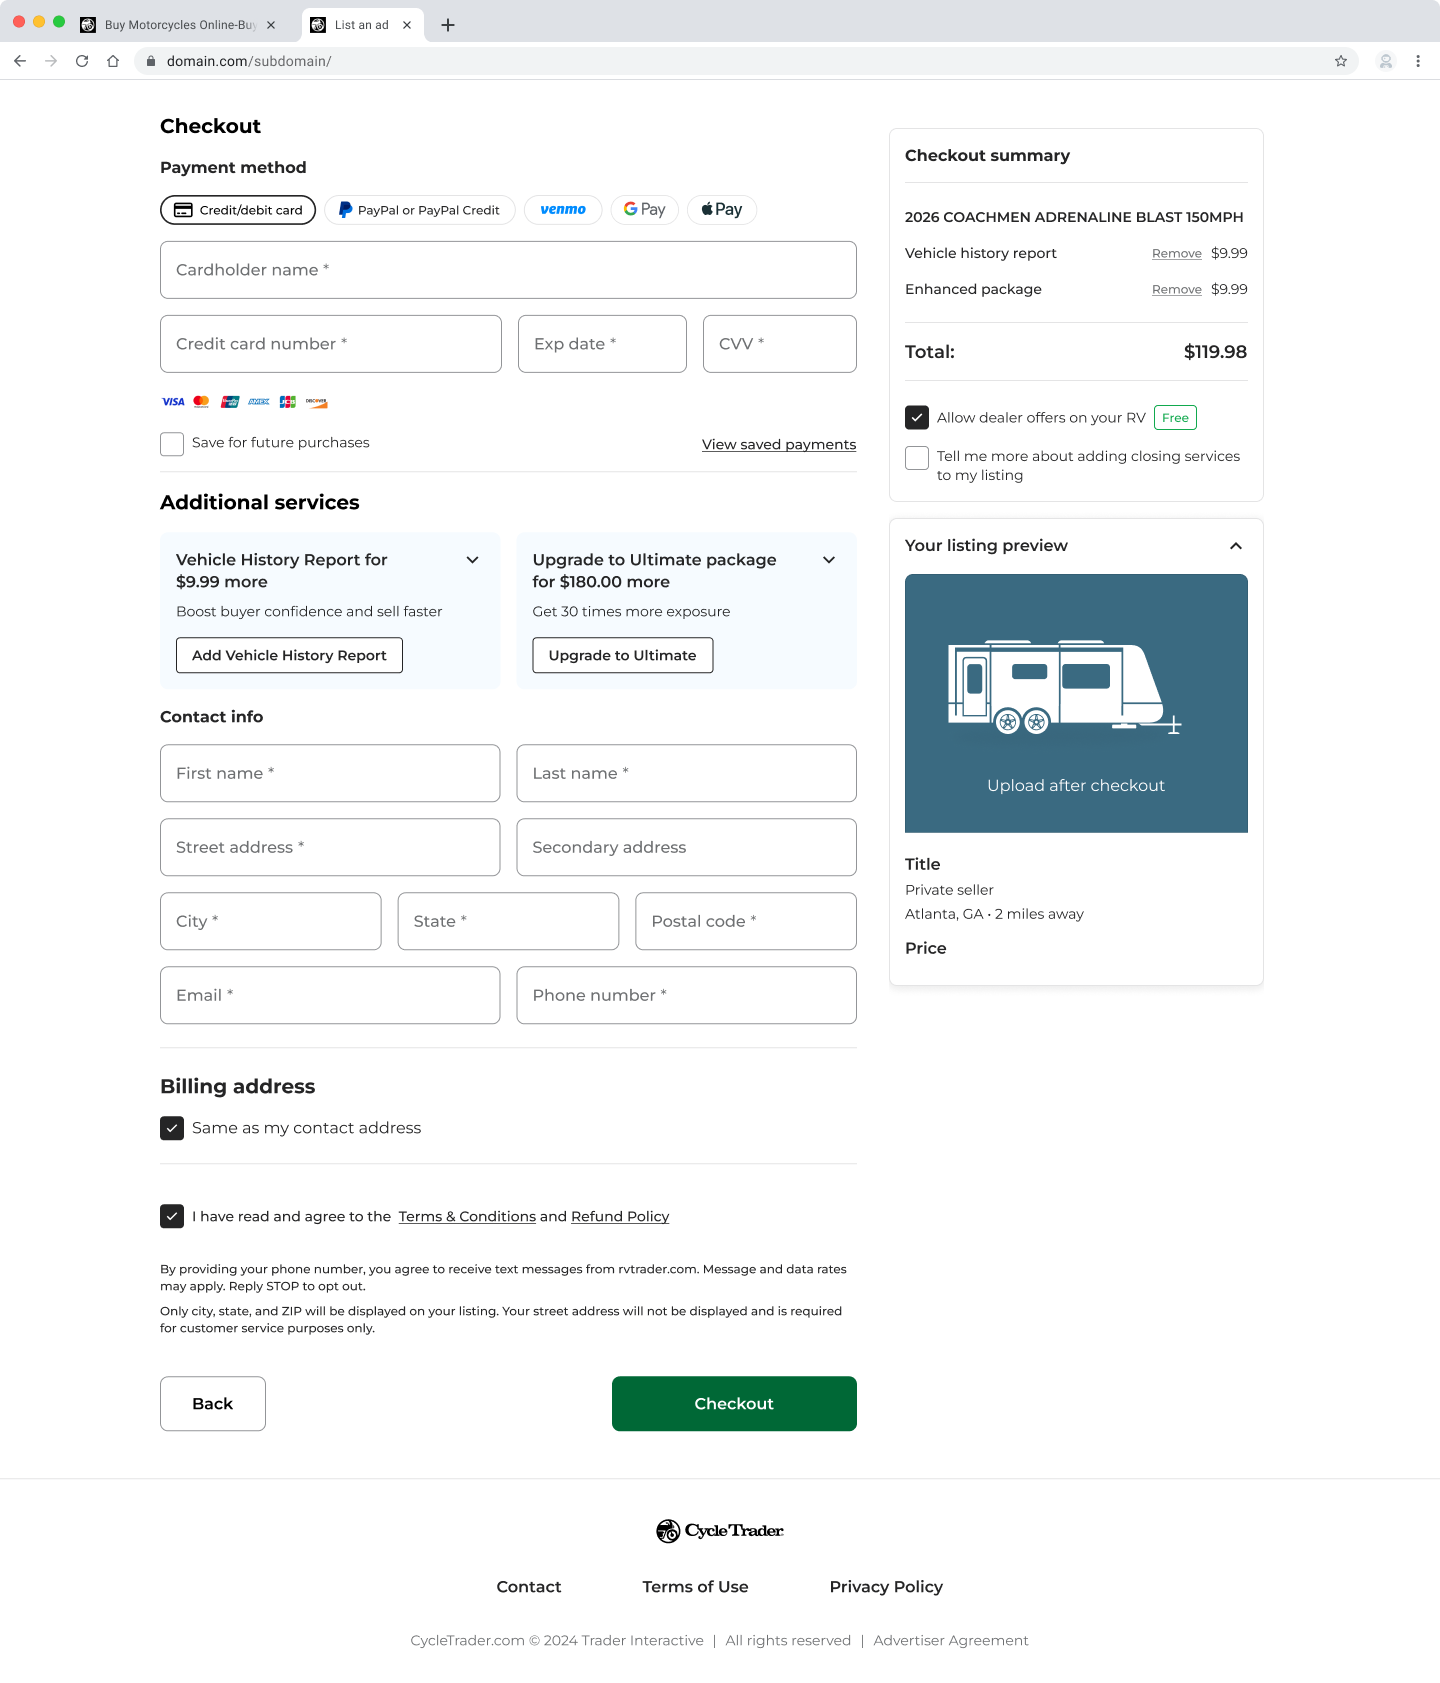Image resolution: width=1440 pixels, height=1683 pixels.
Task: Open a new browser tab
Action: coord(448,25)
